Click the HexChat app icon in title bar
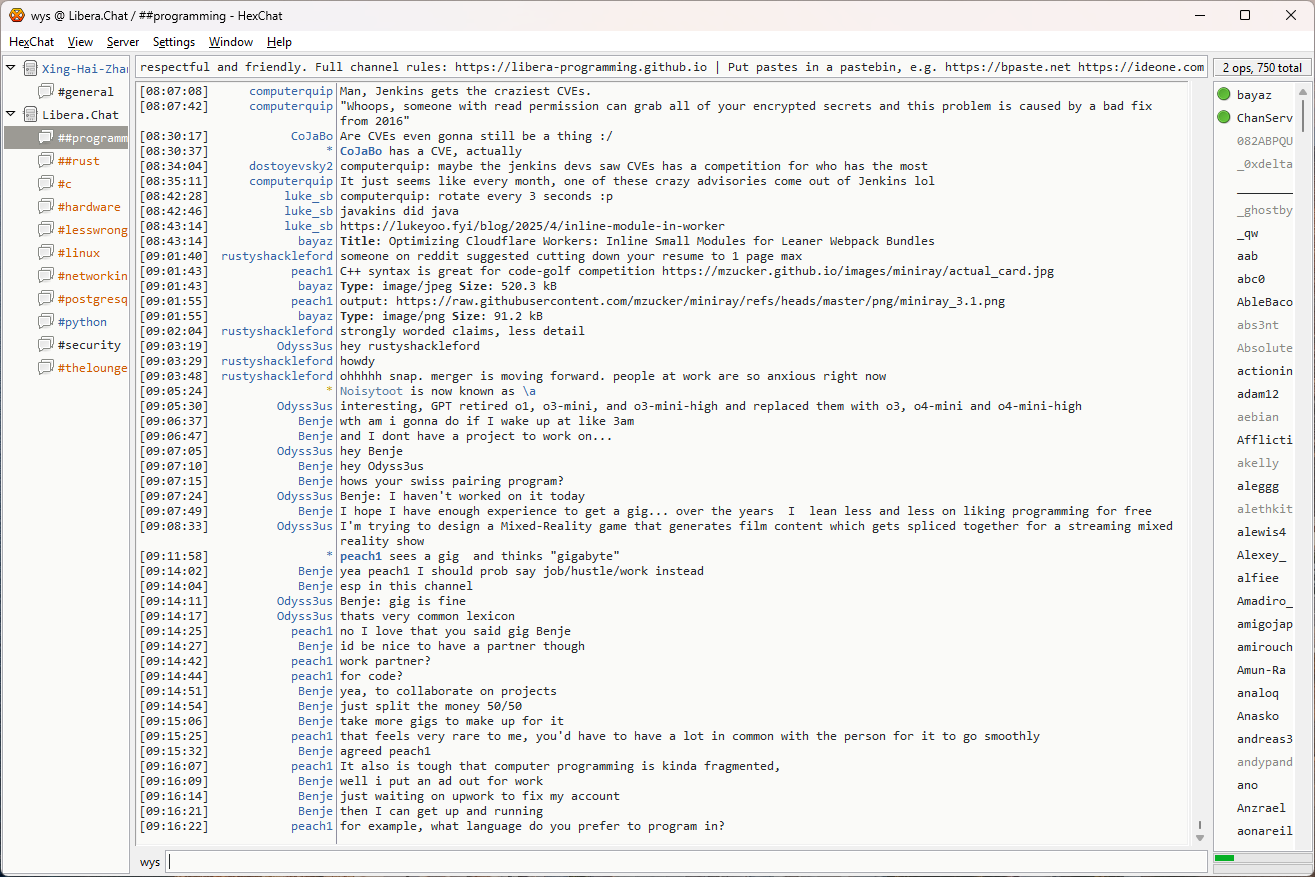The height and width of the screenshot is (877, 1315). click(16, 15)
